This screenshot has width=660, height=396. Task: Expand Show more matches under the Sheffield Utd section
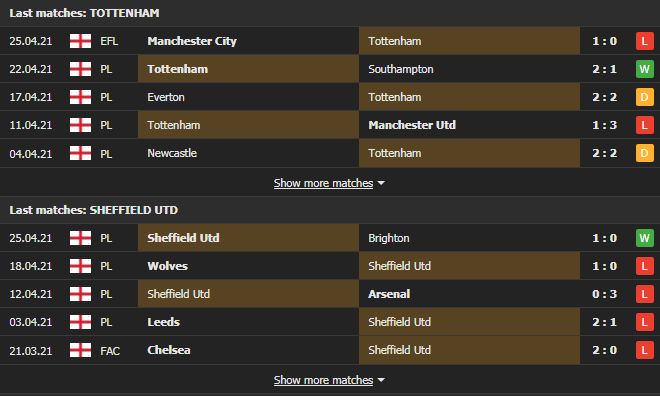[x=323, y=380]
